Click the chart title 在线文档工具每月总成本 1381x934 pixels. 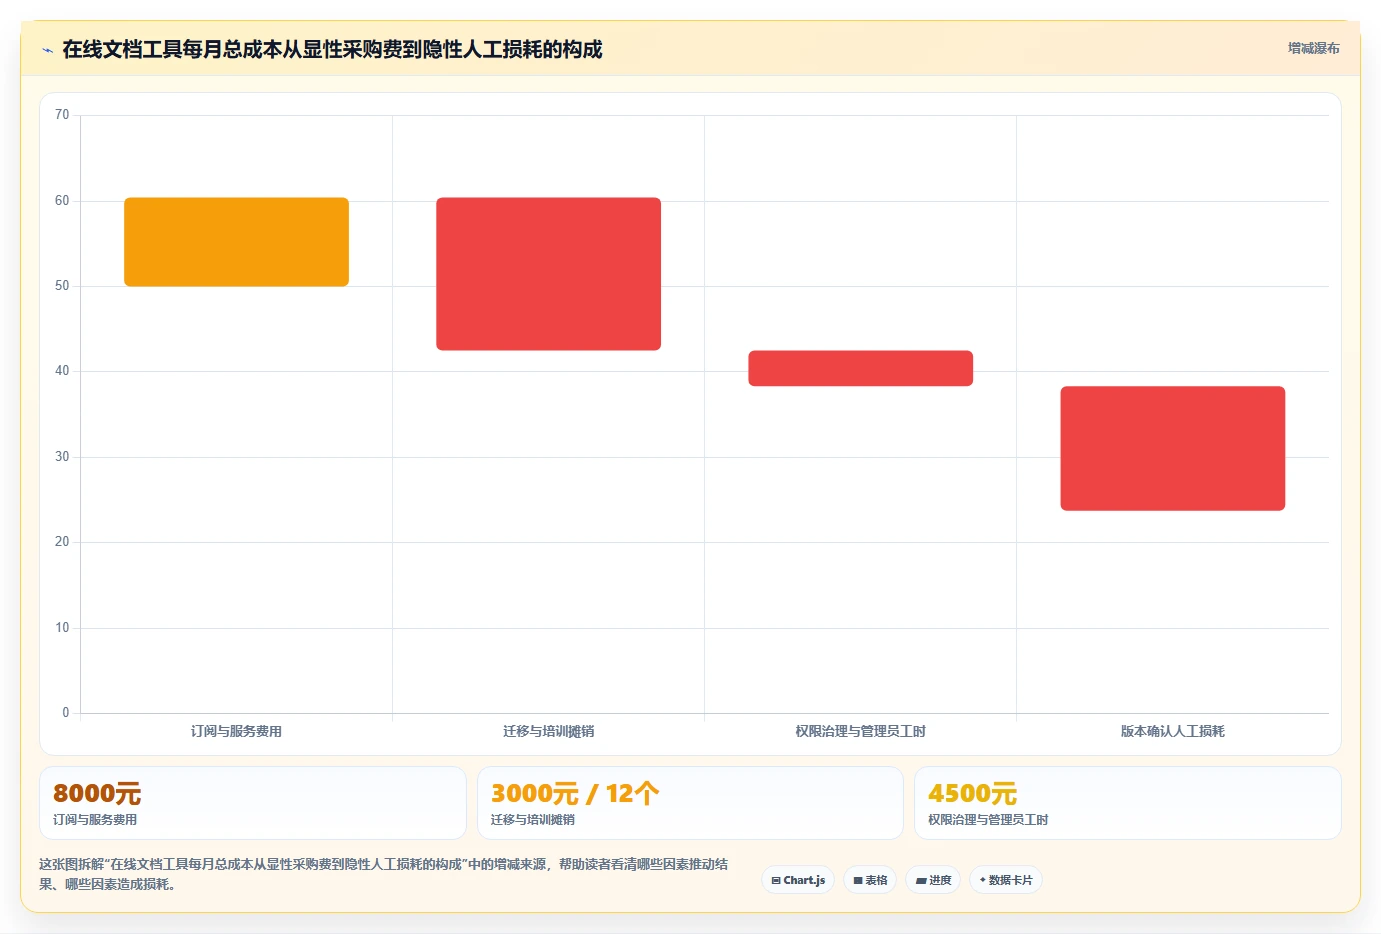(332, 49)
